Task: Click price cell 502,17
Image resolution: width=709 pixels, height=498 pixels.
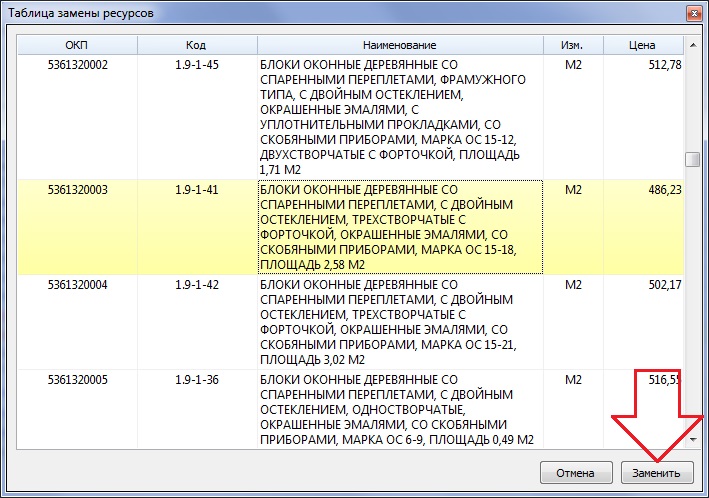Action: [643, 322]
